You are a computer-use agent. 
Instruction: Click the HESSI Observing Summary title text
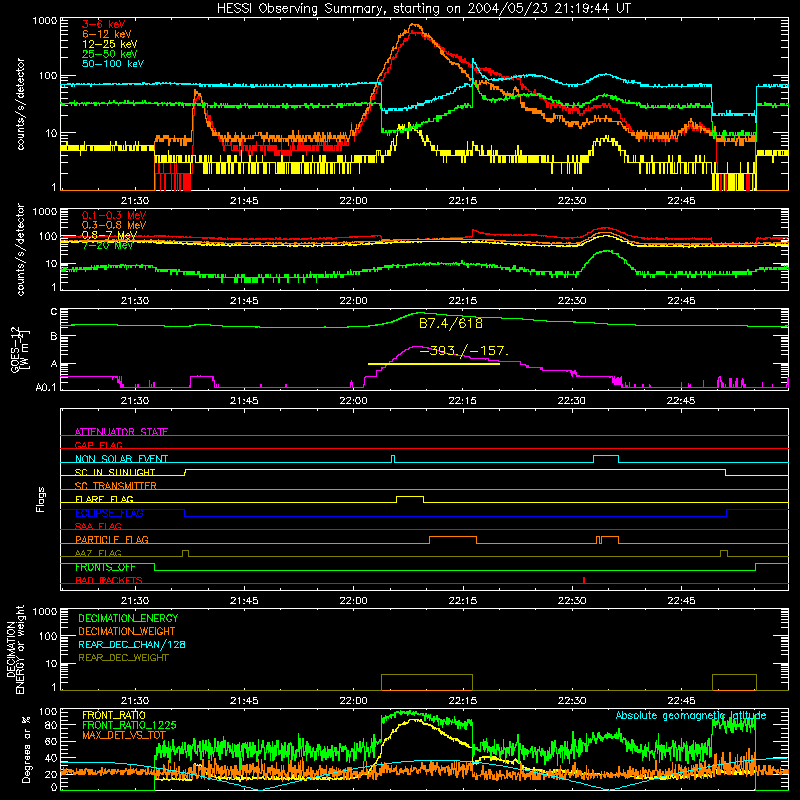(423, 9)
